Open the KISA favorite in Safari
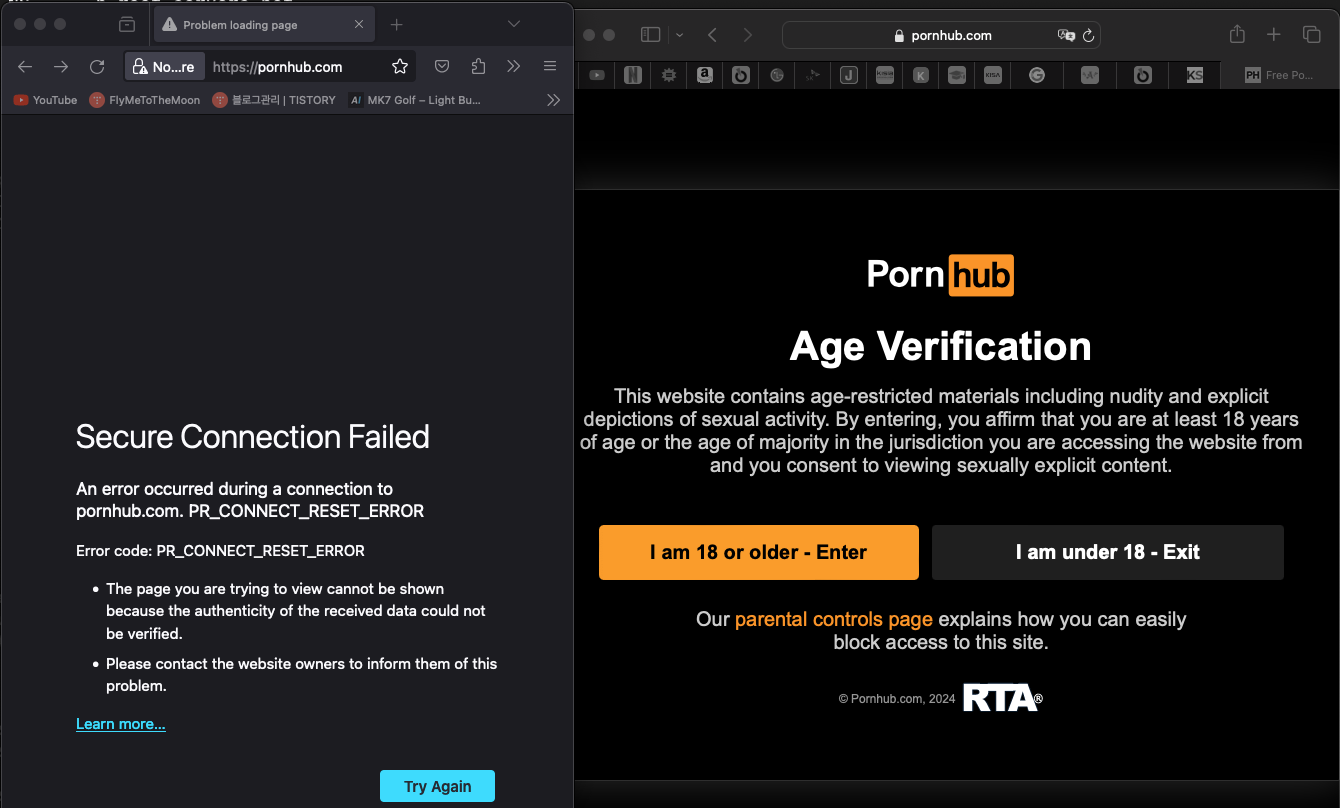 tap(993, 75)
